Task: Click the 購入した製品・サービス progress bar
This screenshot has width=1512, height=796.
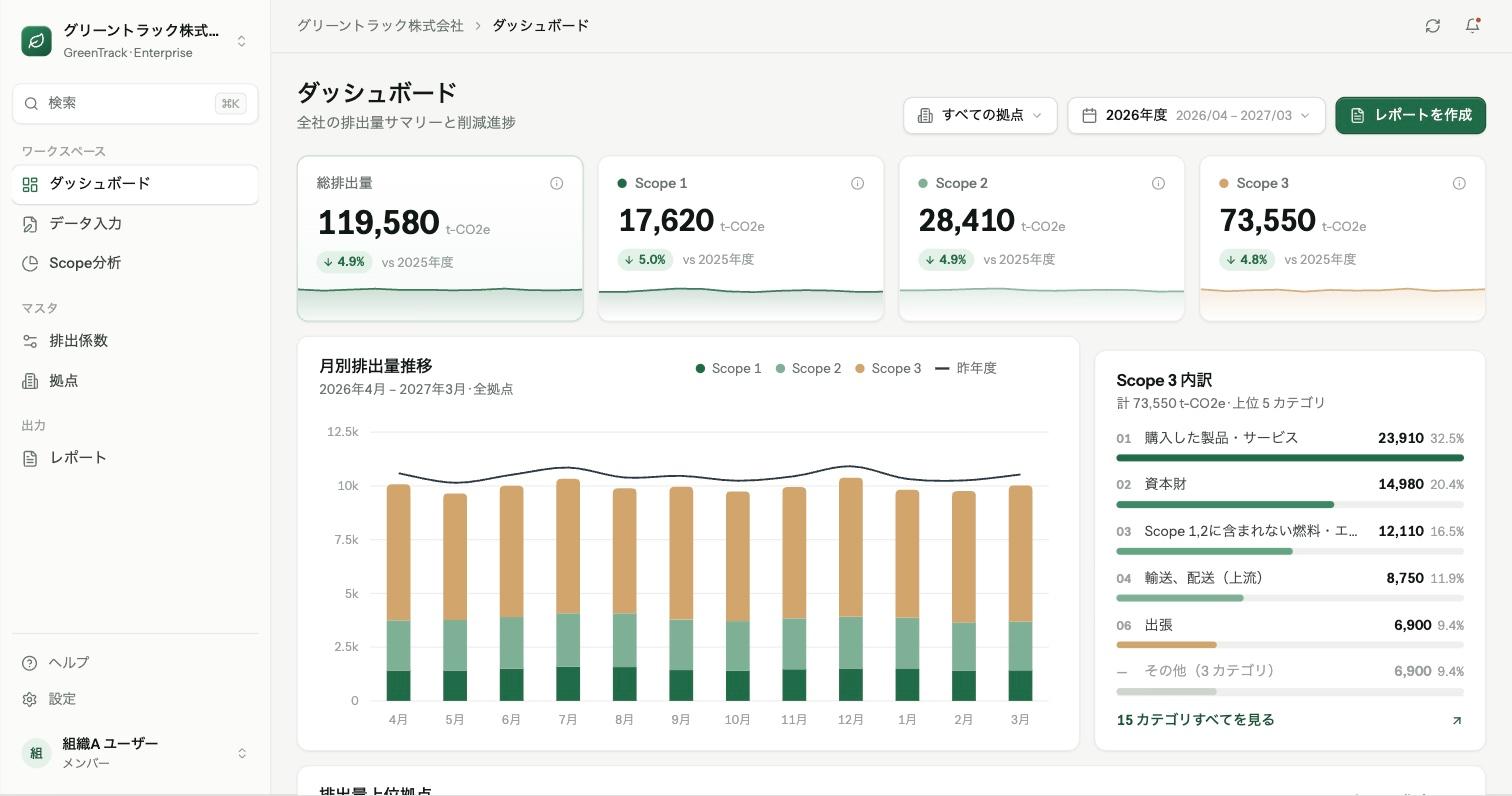Action: [1290, 458]
